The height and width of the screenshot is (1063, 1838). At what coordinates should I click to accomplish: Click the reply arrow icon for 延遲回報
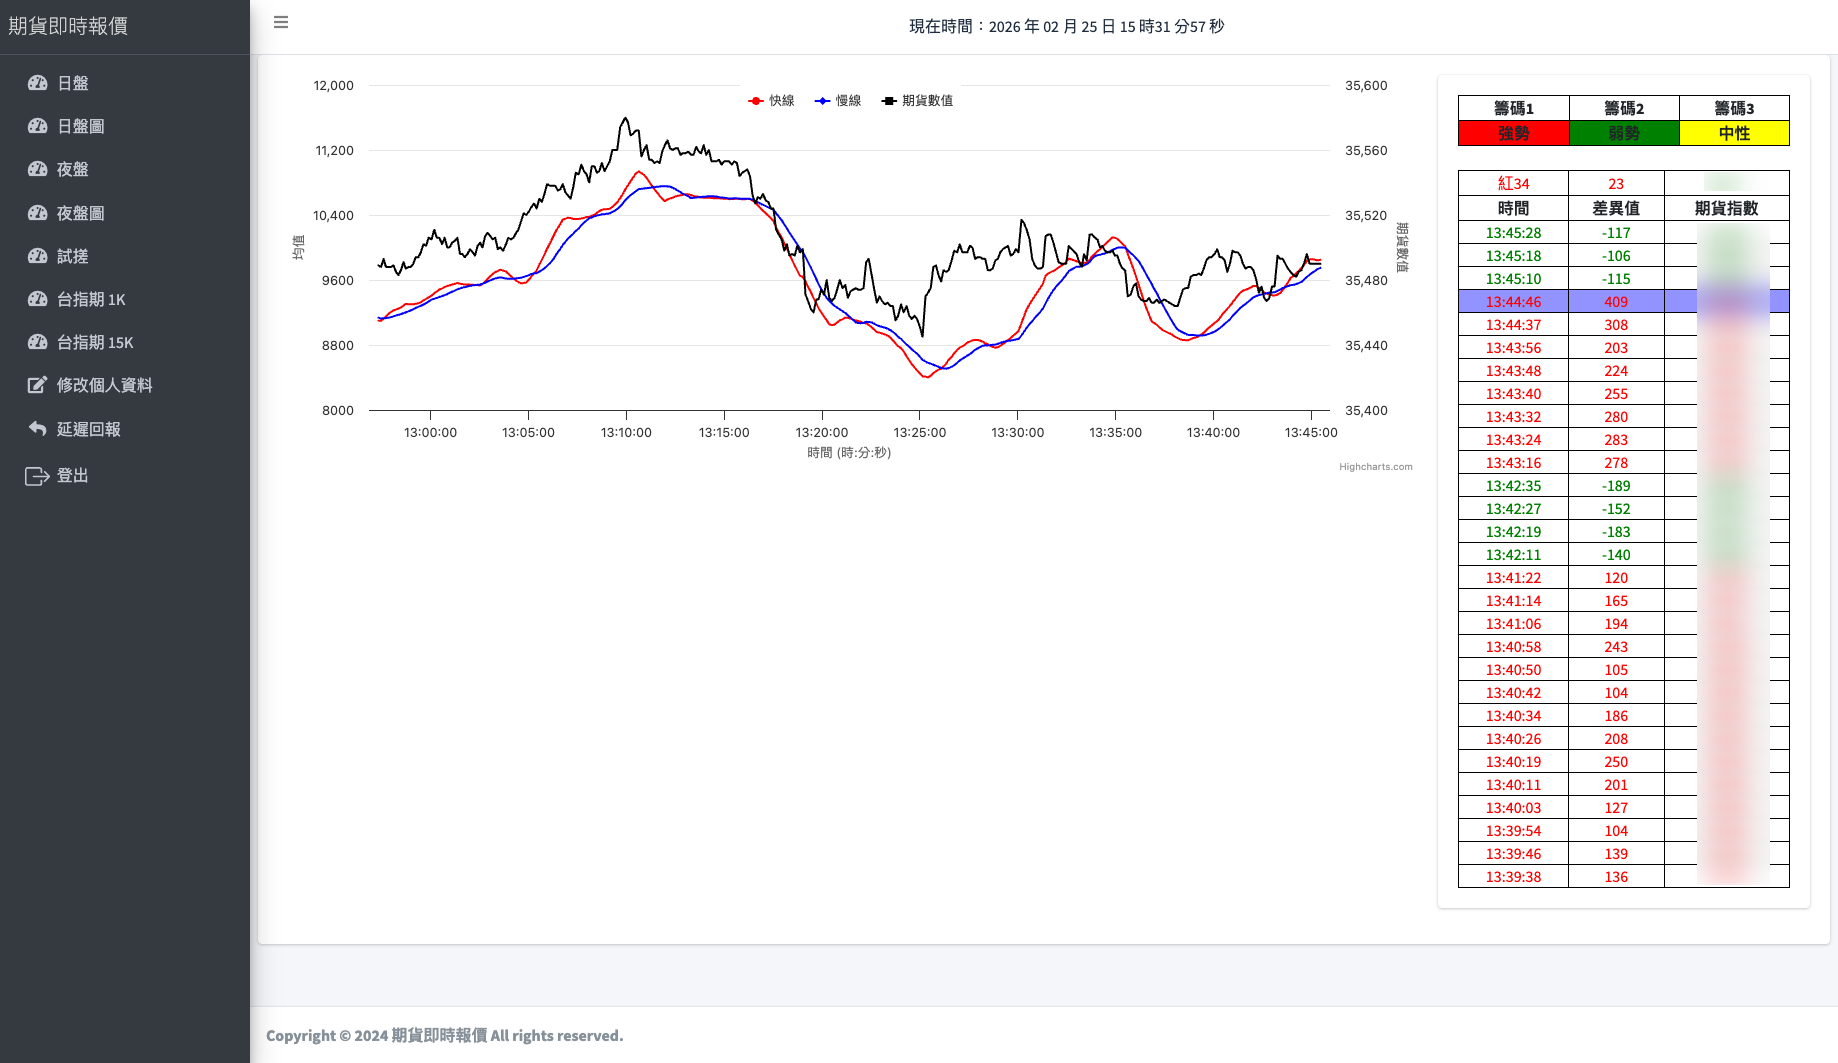tap(38, 429)
